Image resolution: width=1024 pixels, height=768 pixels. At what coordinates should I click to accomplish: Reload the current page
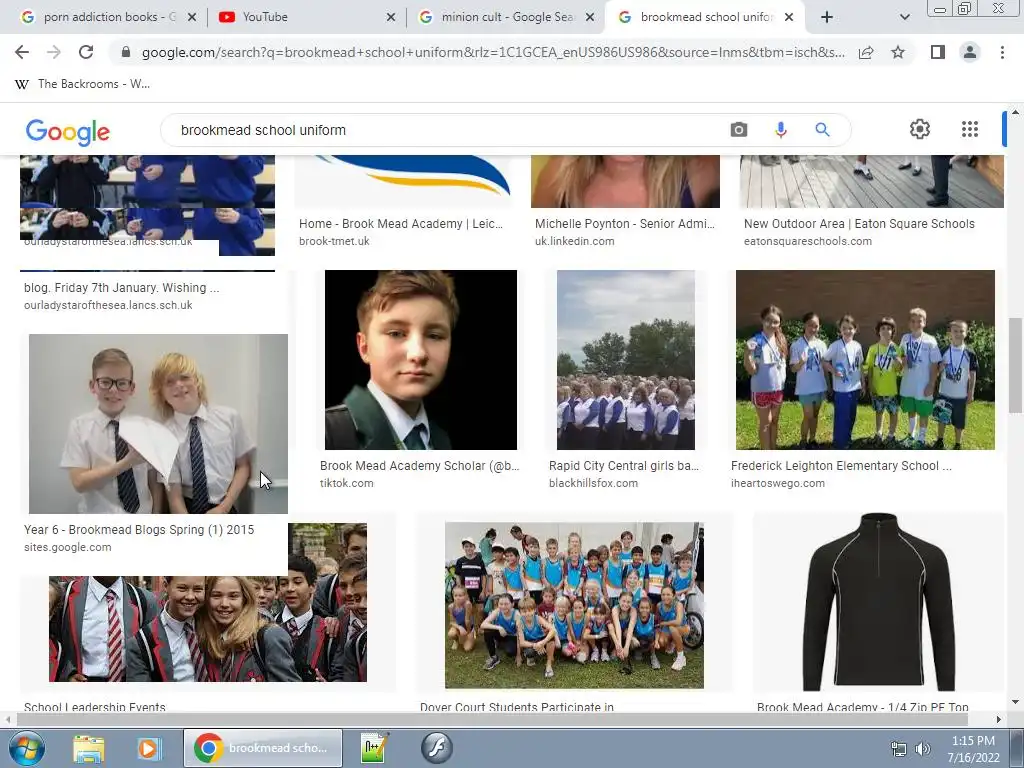(86, 52)
